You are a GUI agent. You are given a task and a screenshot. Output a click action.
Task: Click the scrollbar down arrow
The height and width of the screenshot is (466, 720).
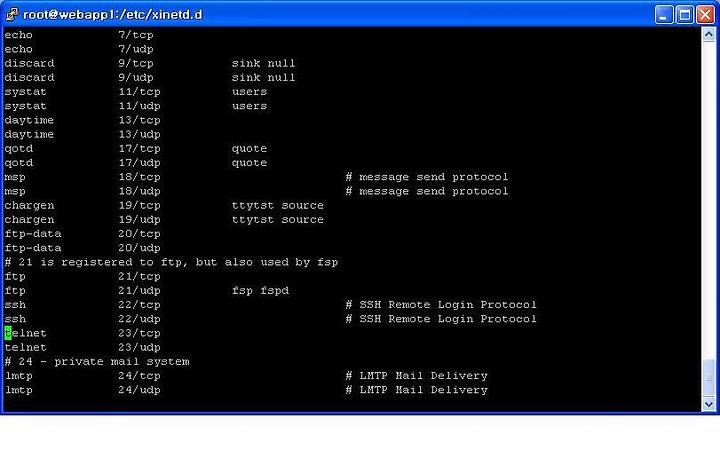(709, 404)
